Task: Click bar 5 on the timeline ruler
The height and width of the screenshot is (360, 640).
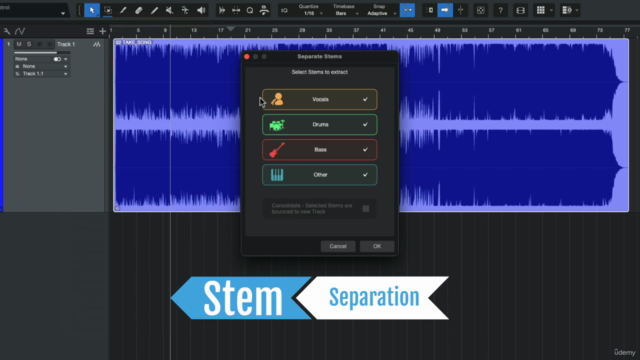Action: pos(138,31)
